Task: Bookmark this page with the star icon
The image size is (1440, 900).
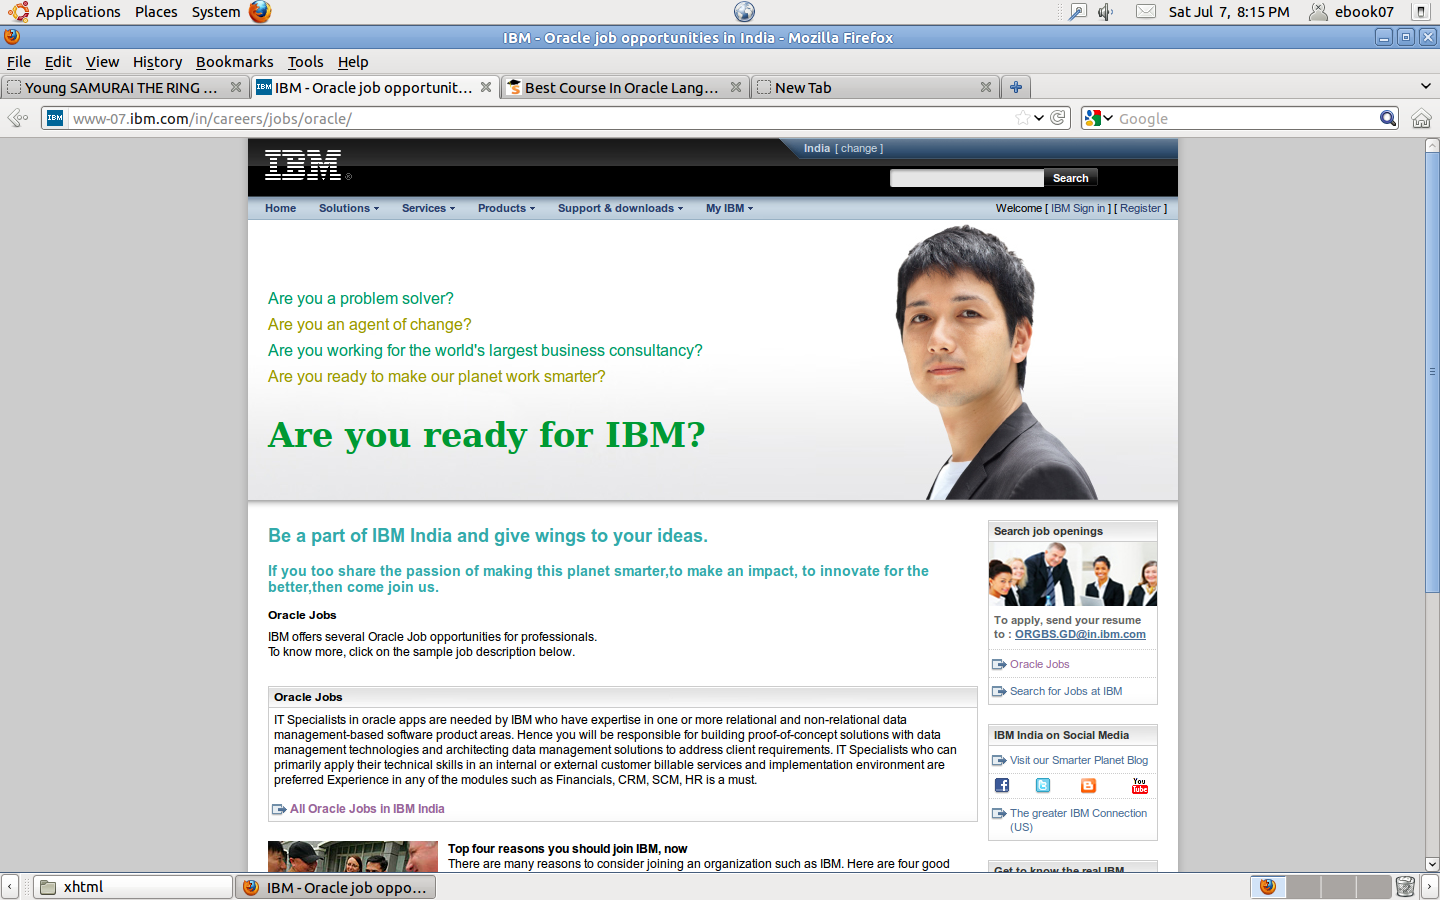Action: click(1022, 118)
